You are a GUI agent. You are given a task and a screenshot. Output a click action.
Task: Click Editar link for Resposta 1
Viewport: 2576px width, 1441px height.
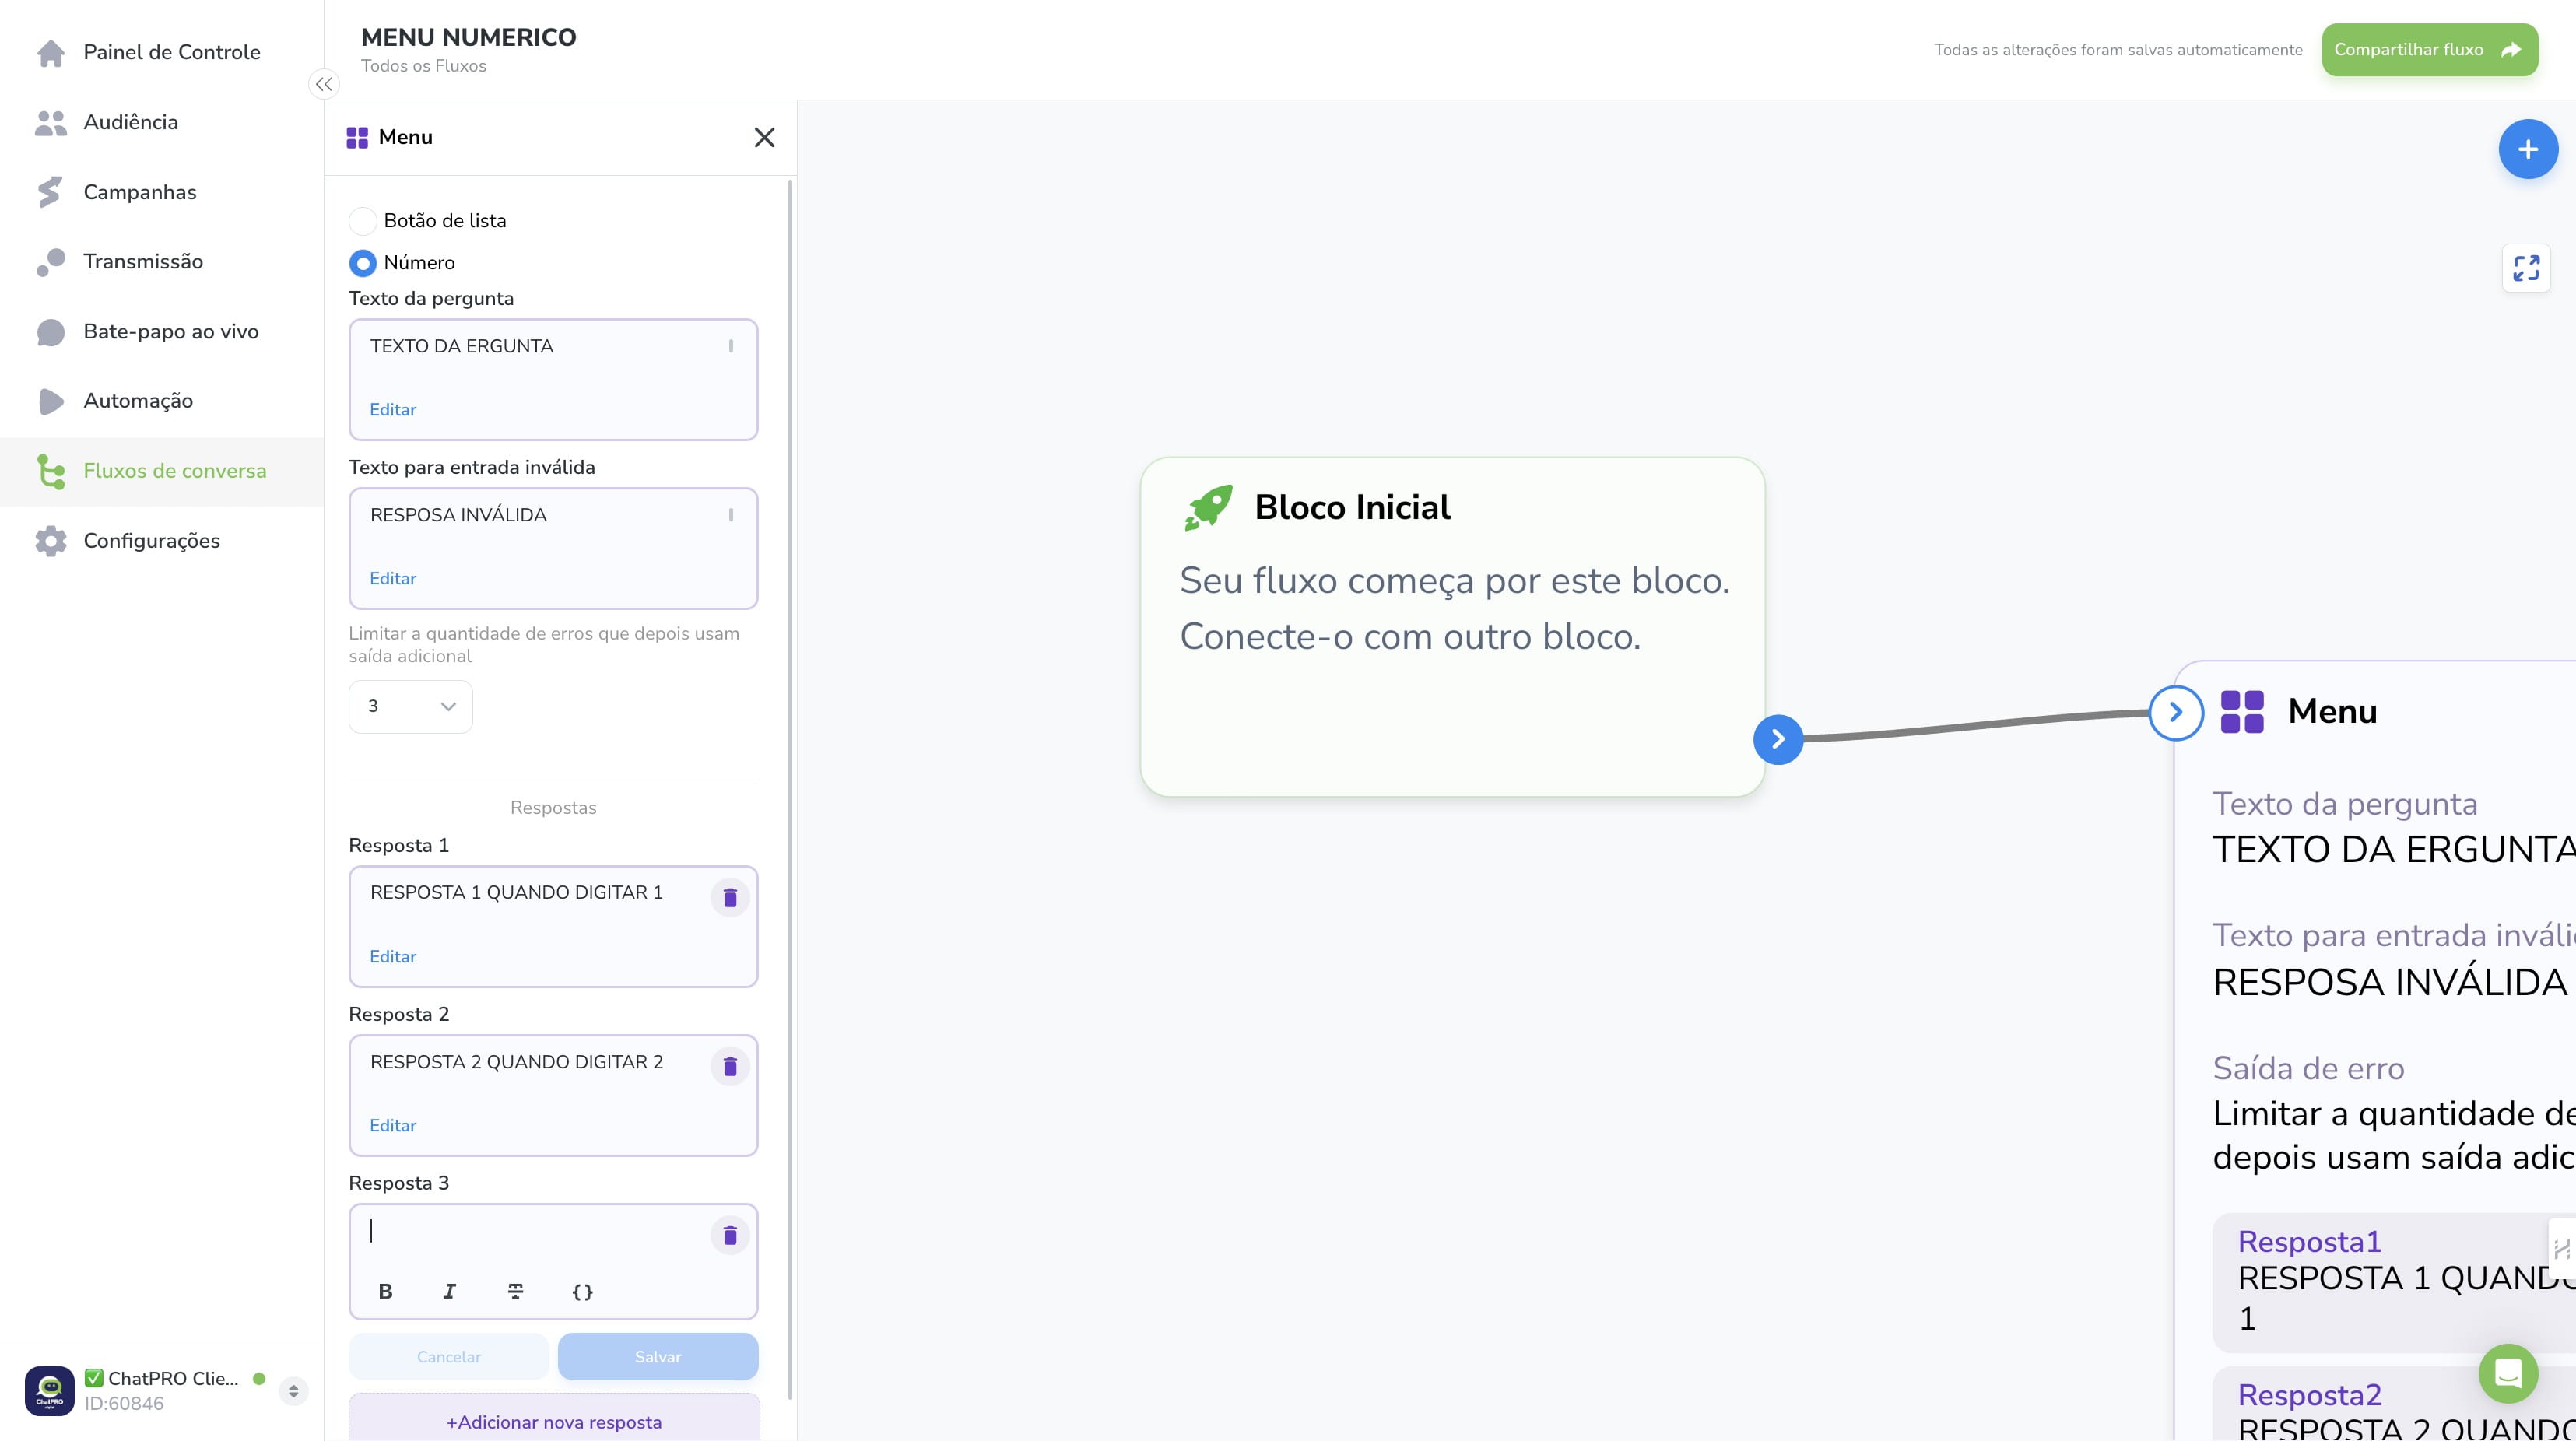tap(393, 957)
